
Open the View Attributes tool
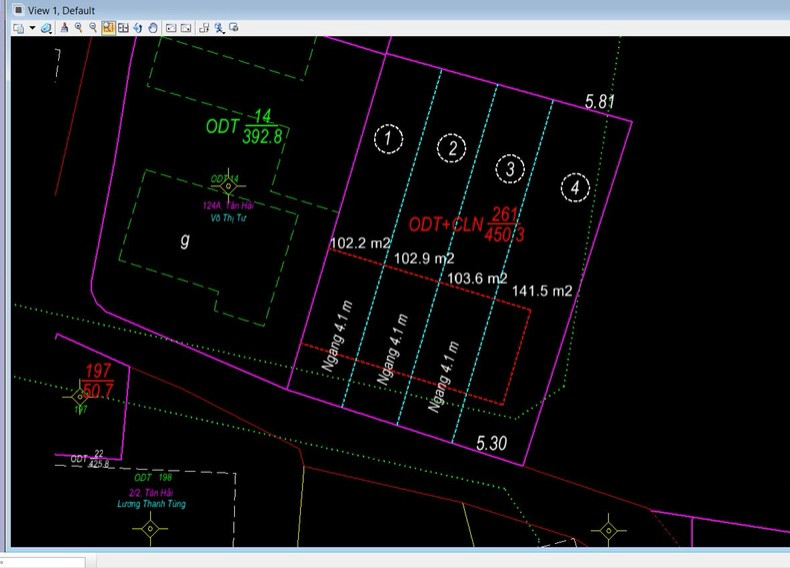[18, 28]
